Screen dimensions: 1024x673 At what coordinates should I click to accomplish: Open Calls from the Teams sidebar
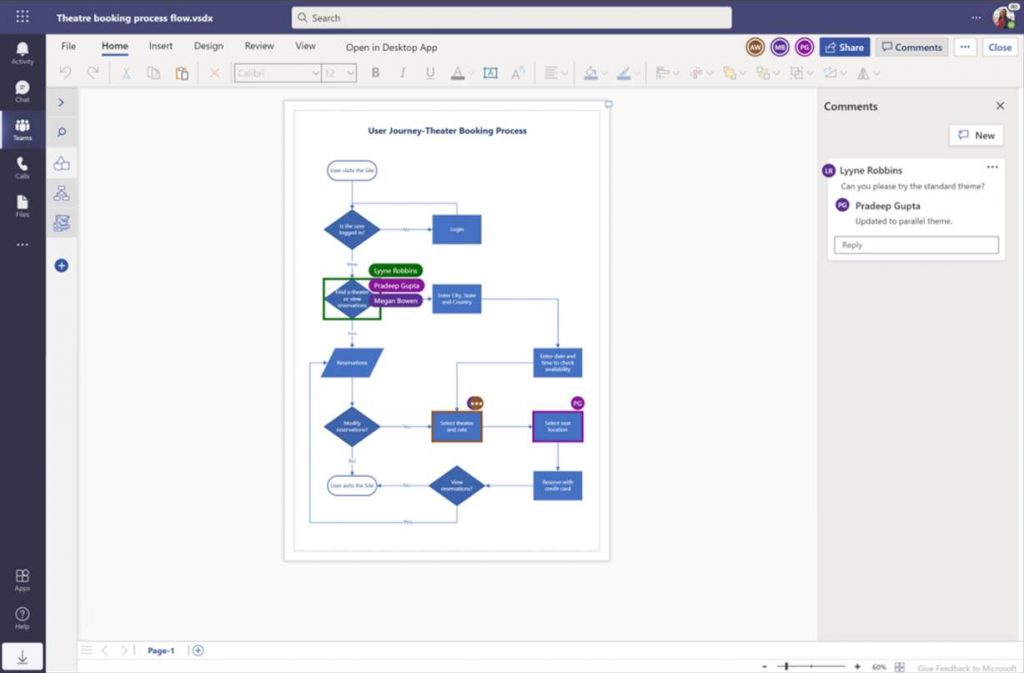(22, 166)
